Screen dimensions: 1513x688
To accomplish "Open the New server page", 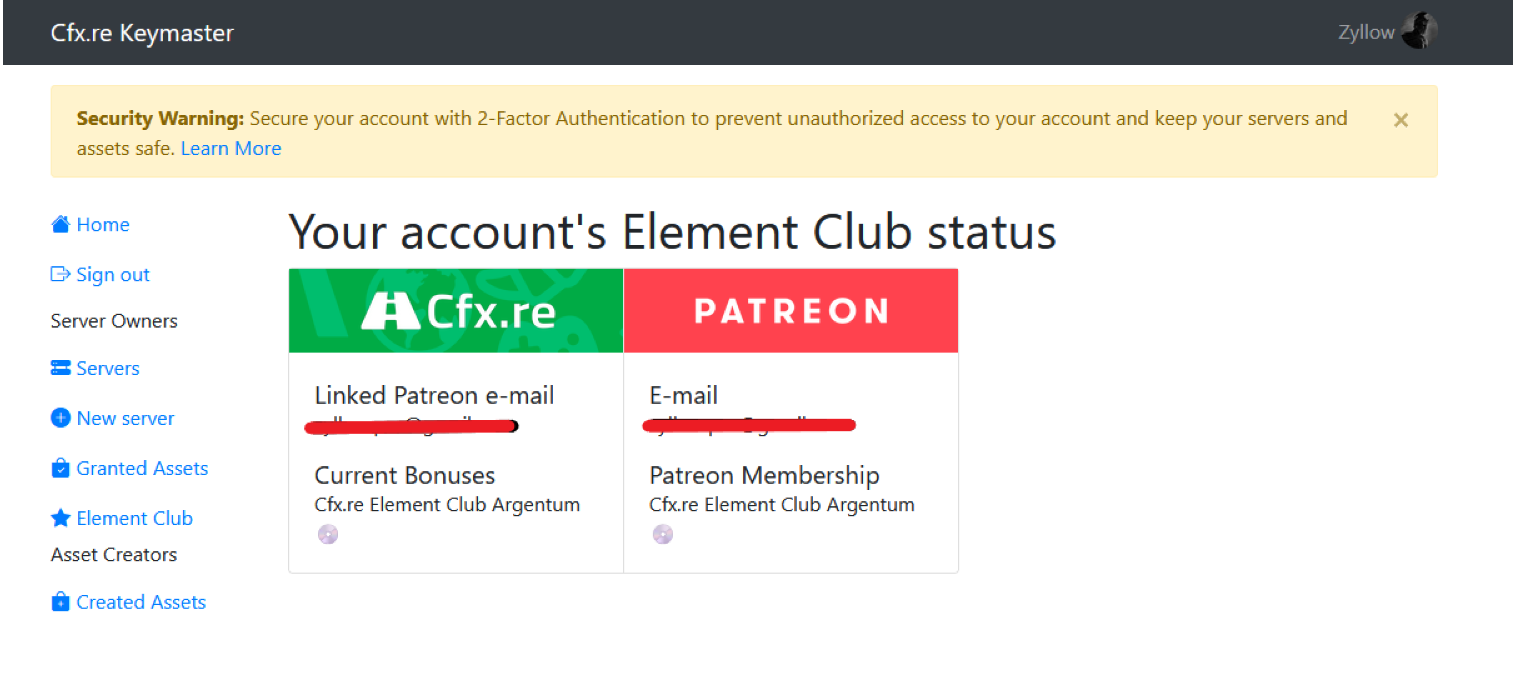I will click(x=125, y=418).
